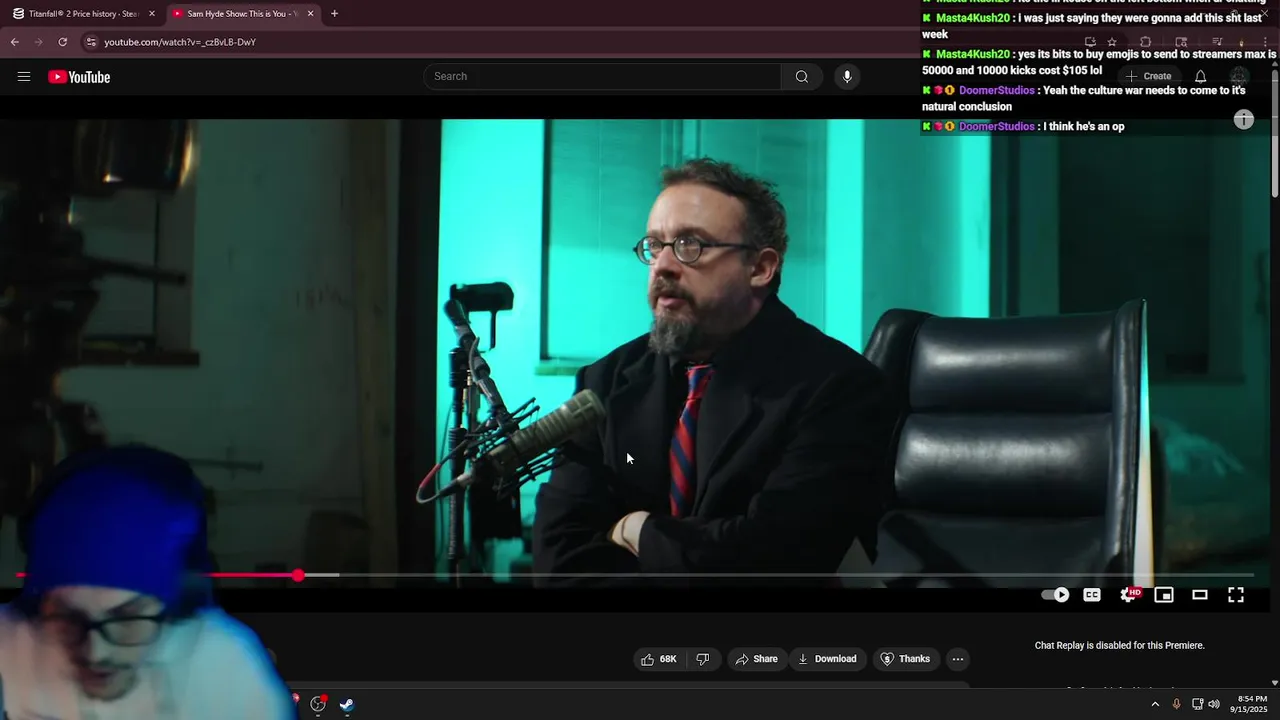Show video info card icon
This screenshot has width=1280, height=720.
(x=1244, y=120)
